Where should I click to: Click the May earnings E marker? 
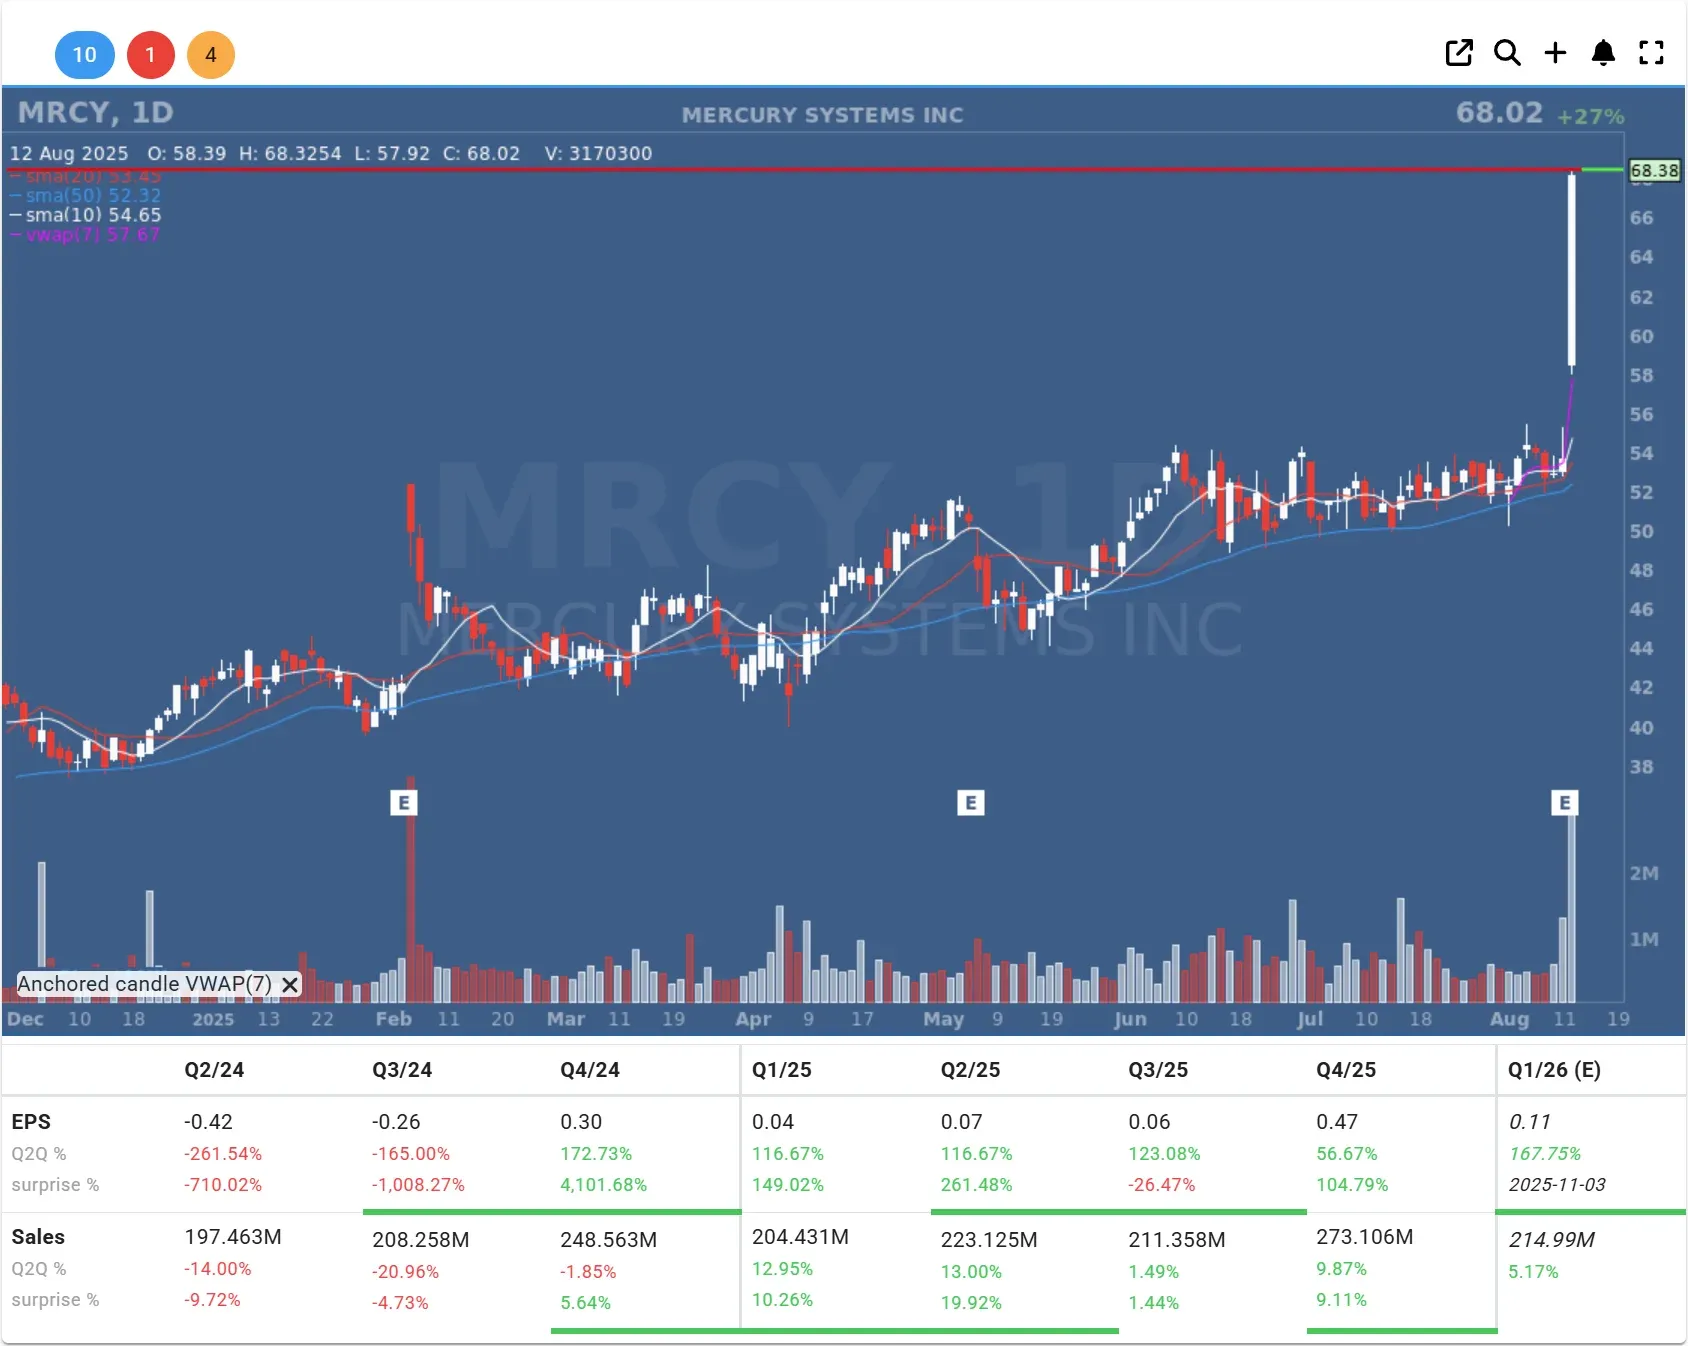970,802
